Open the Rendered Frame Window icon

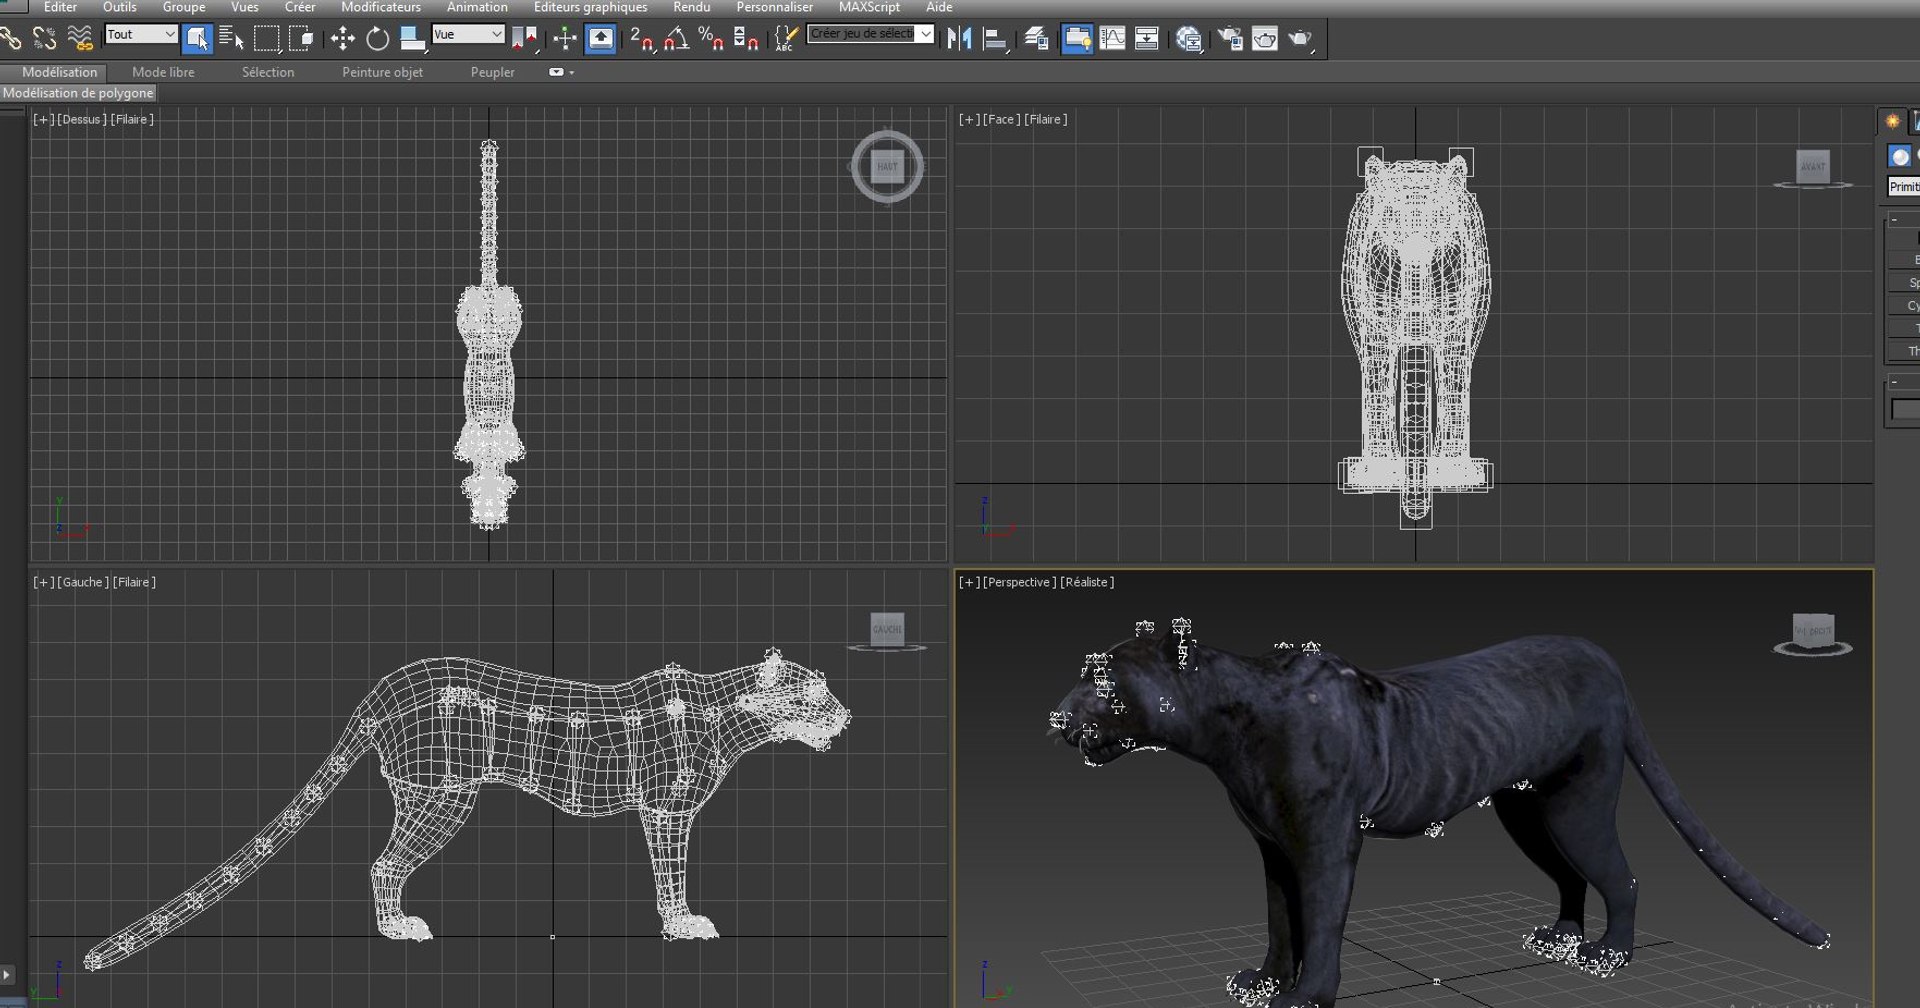[1265, 39]
